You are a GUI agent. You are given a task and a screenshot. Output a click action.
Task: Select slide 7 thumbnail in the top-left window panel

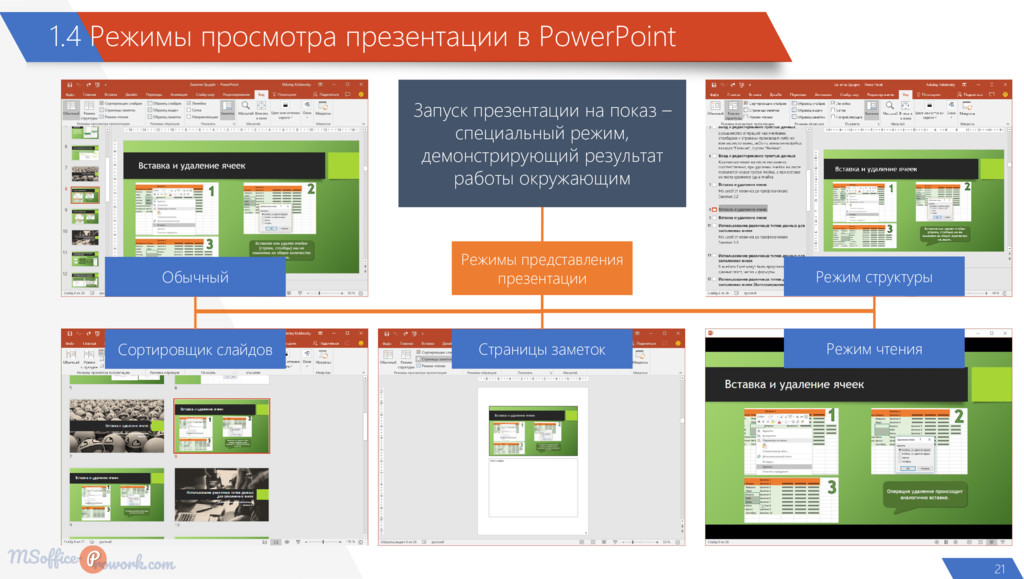(x=85, y=174)
